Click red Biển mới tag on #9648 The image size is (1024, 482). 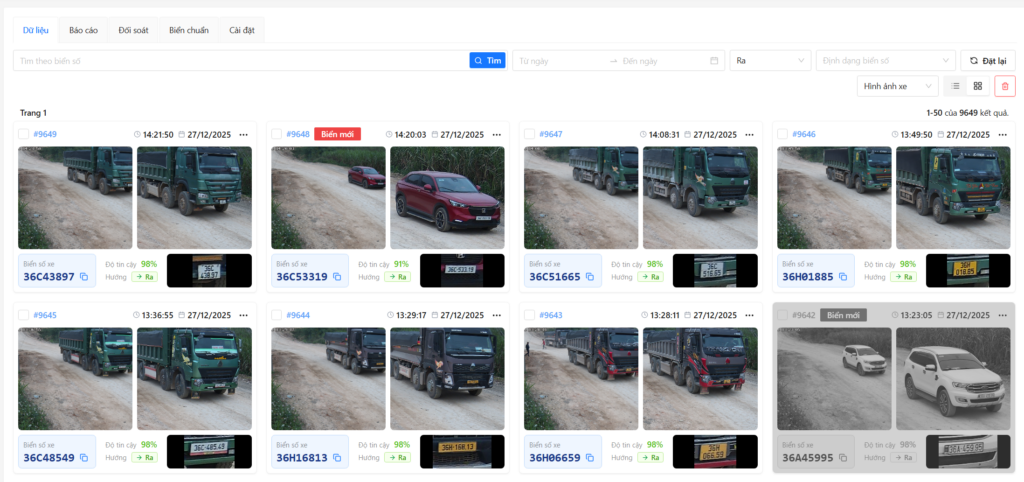coord(338,135)
